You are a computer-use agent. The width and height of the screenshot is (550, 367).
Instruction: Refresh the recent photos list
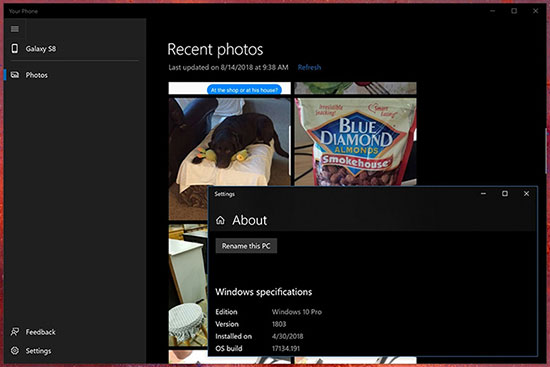[x=309, y=67]
